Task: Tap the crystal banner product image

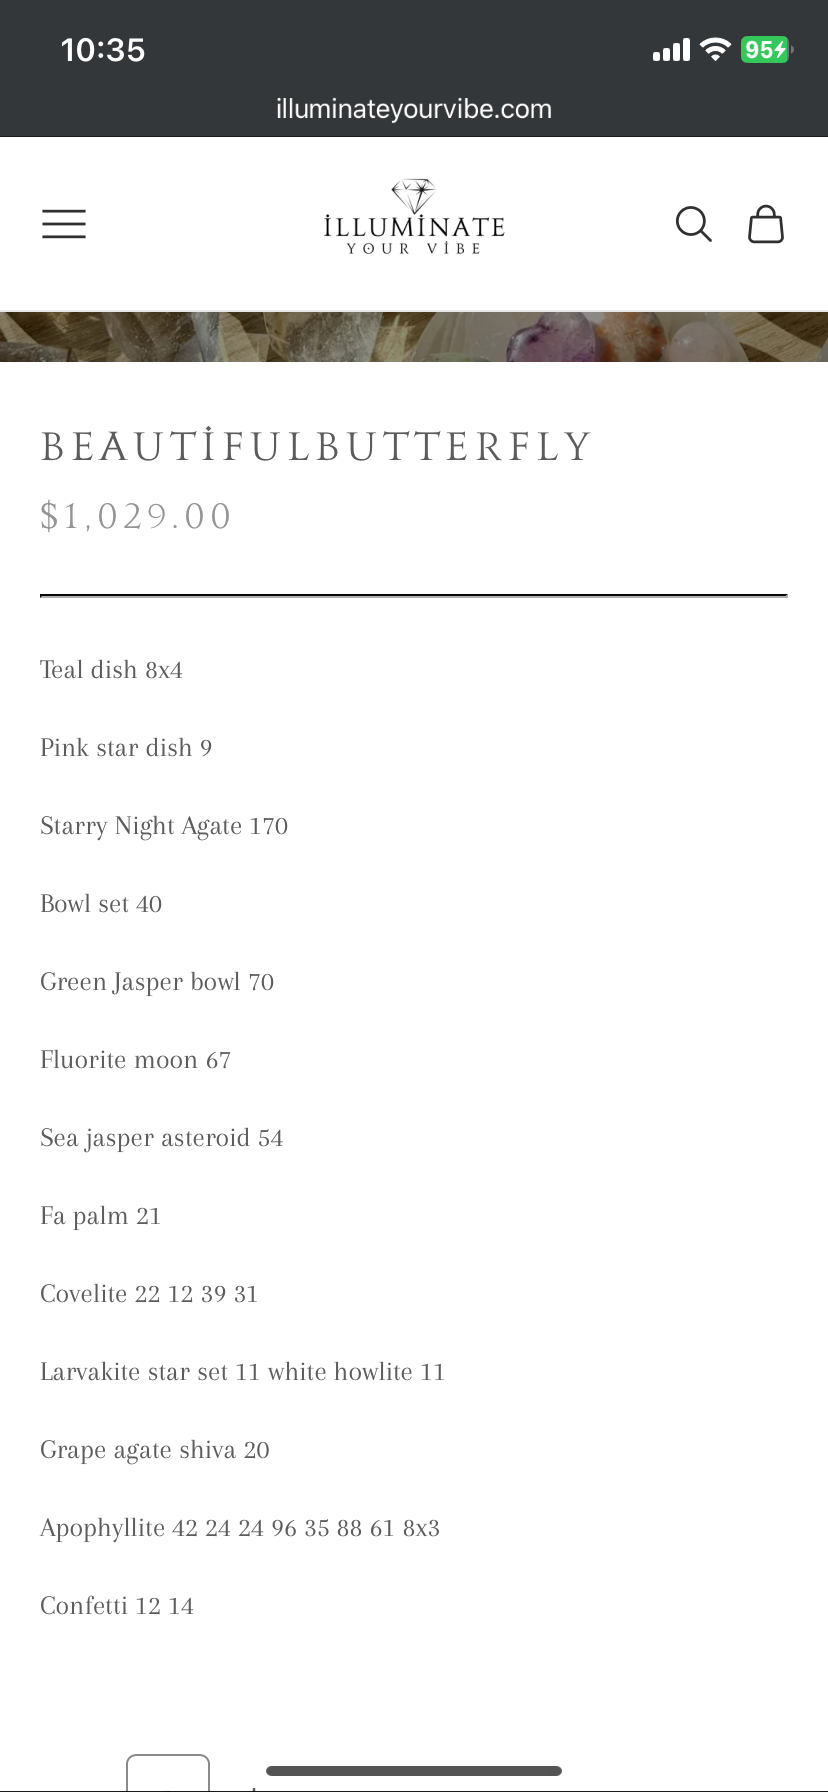Action: (x=414, y=337)
